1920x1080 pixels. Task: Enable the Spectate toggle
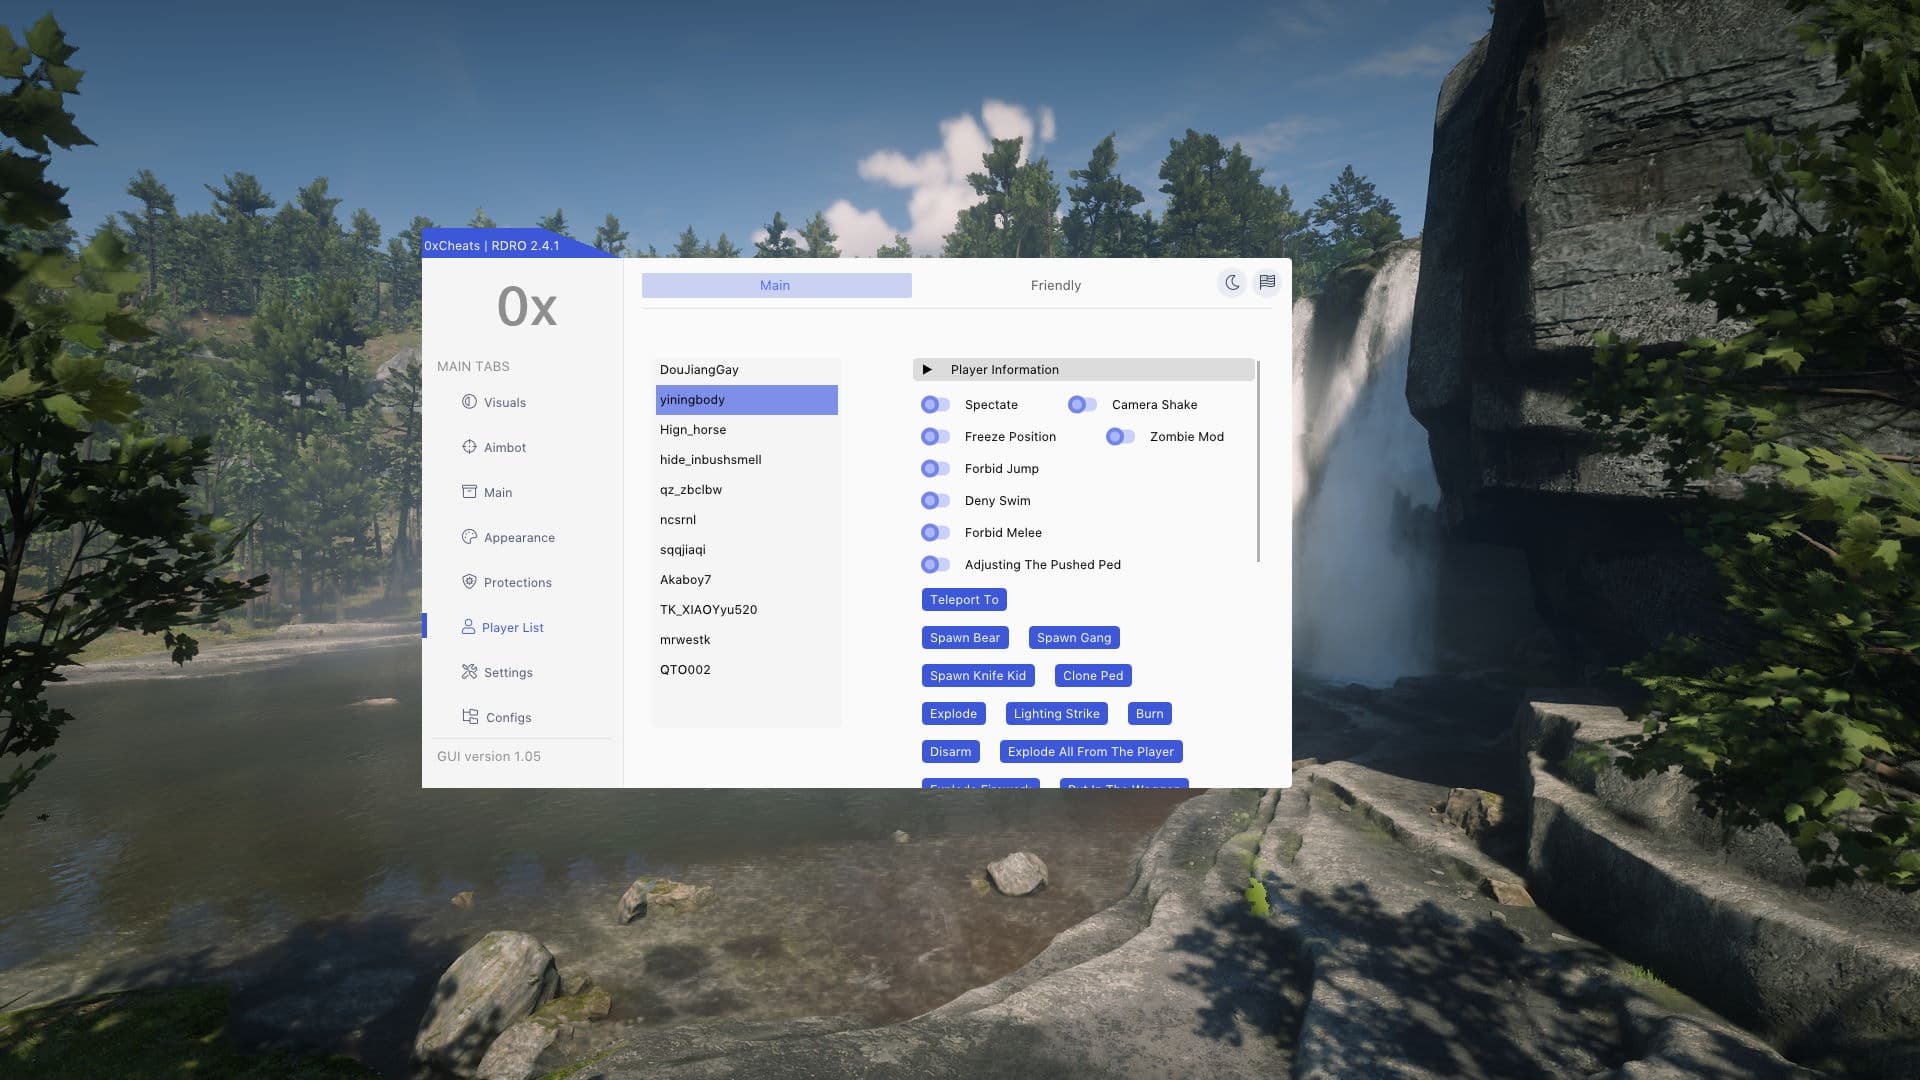(935, 405)
